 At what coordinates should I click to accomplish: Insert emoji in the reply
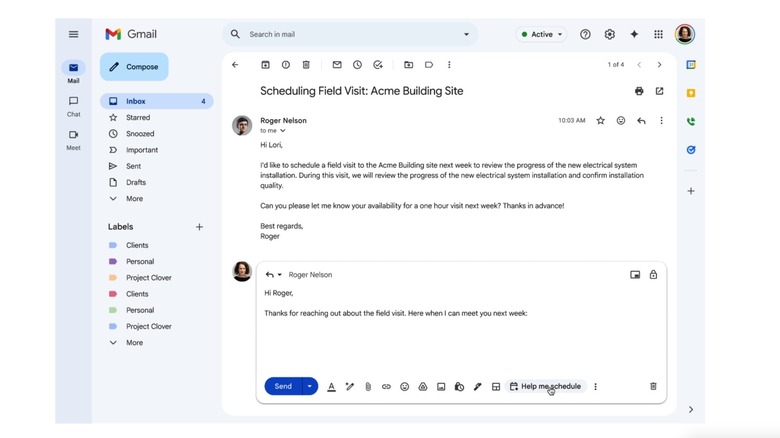coord(404,387)
